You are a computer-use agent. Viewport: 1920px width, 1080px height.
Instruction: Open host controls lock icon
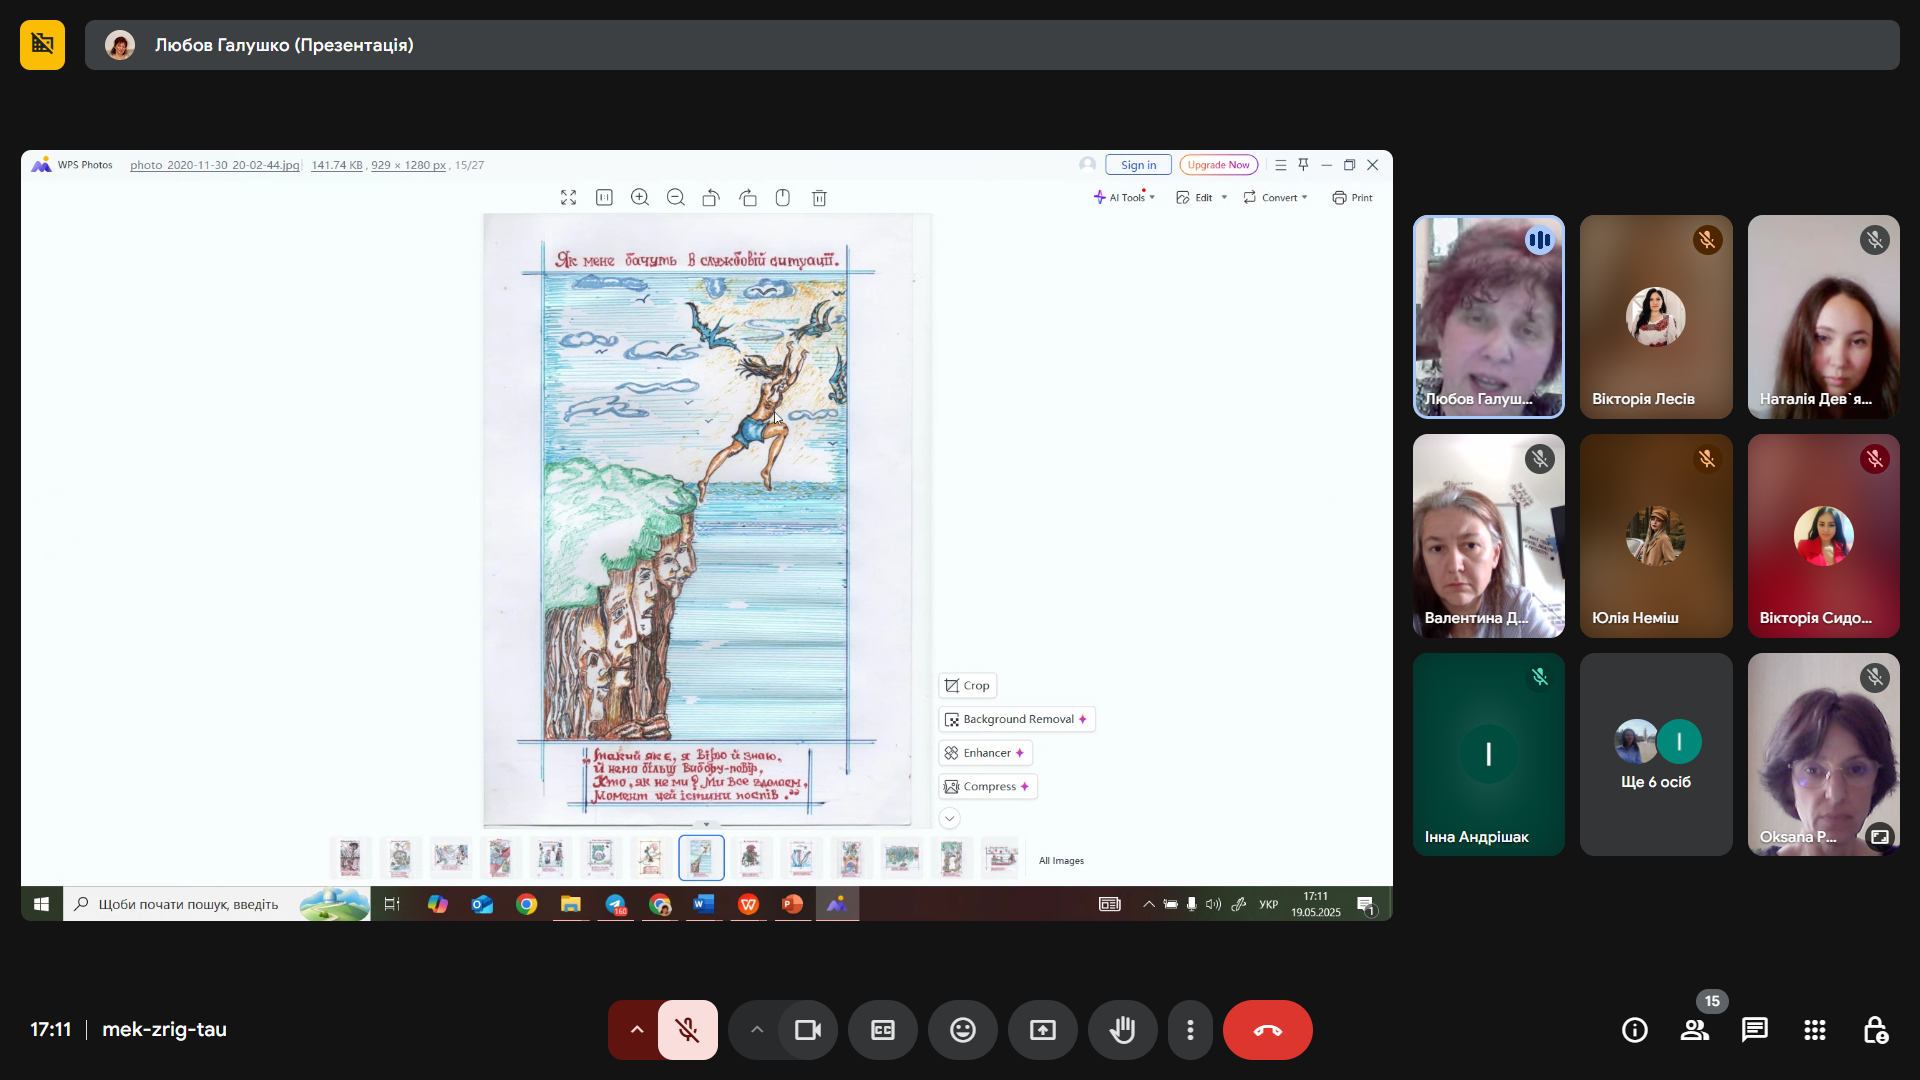(1875, 1030)
